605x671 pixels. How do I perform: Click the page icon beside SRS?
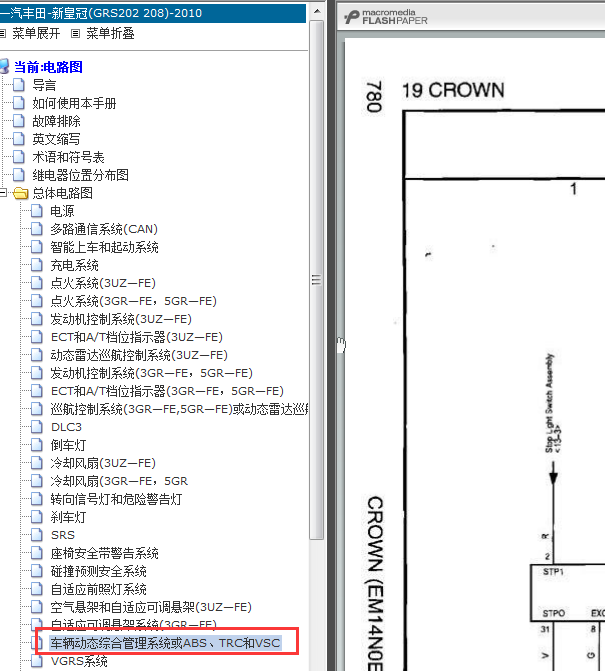click(x=37, y=535)
